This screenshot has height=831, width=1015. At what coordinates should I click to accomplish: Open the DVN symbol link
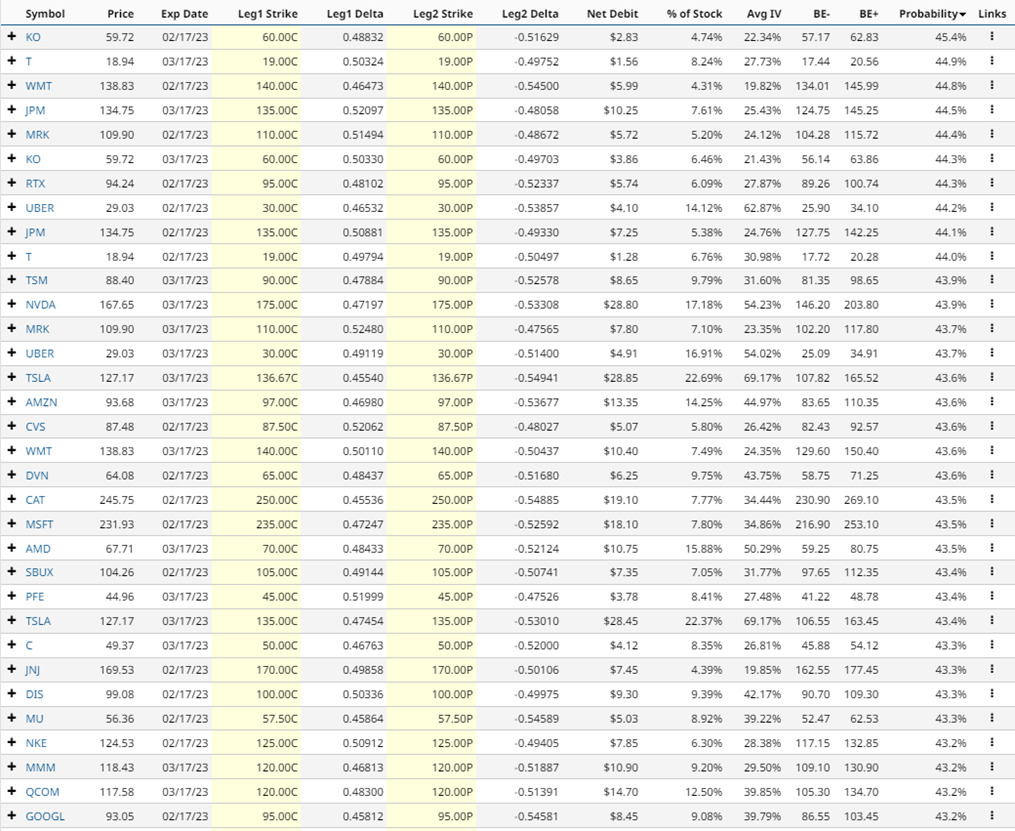tap(37, 475)
